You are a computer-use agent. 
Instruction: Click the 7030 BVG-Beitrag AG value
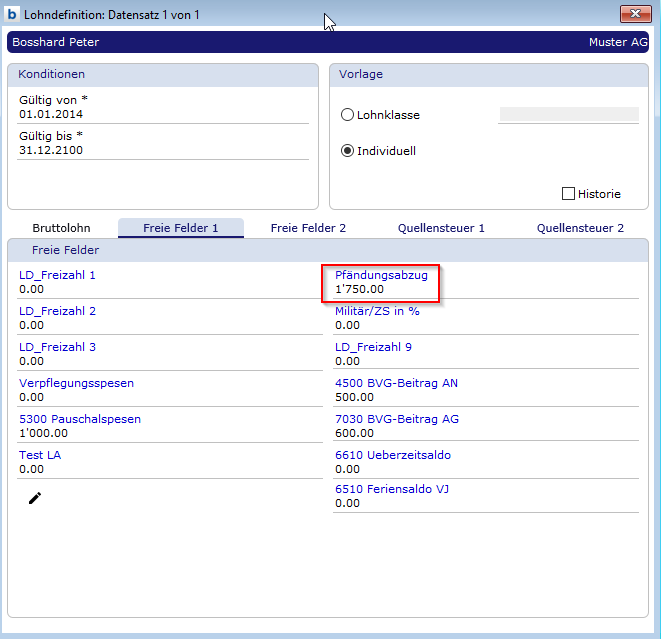[485, 434]
